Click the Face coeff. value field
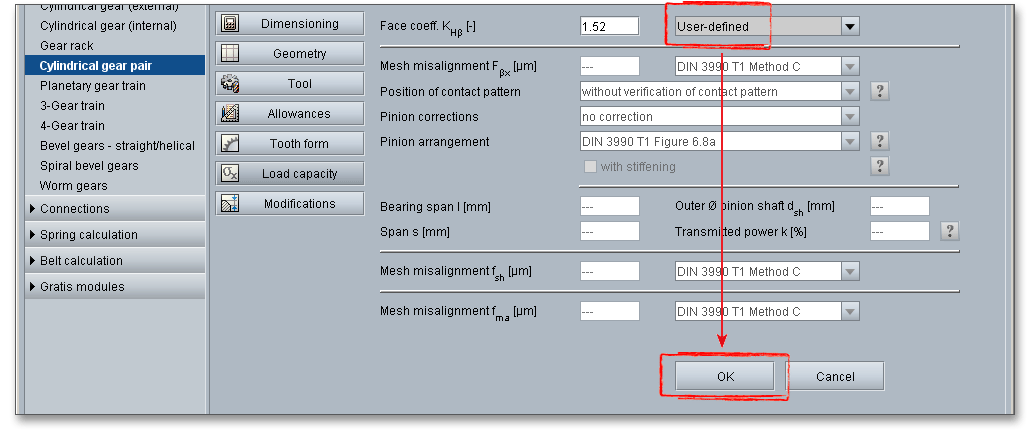The image size is (1030, 430). 609,27
